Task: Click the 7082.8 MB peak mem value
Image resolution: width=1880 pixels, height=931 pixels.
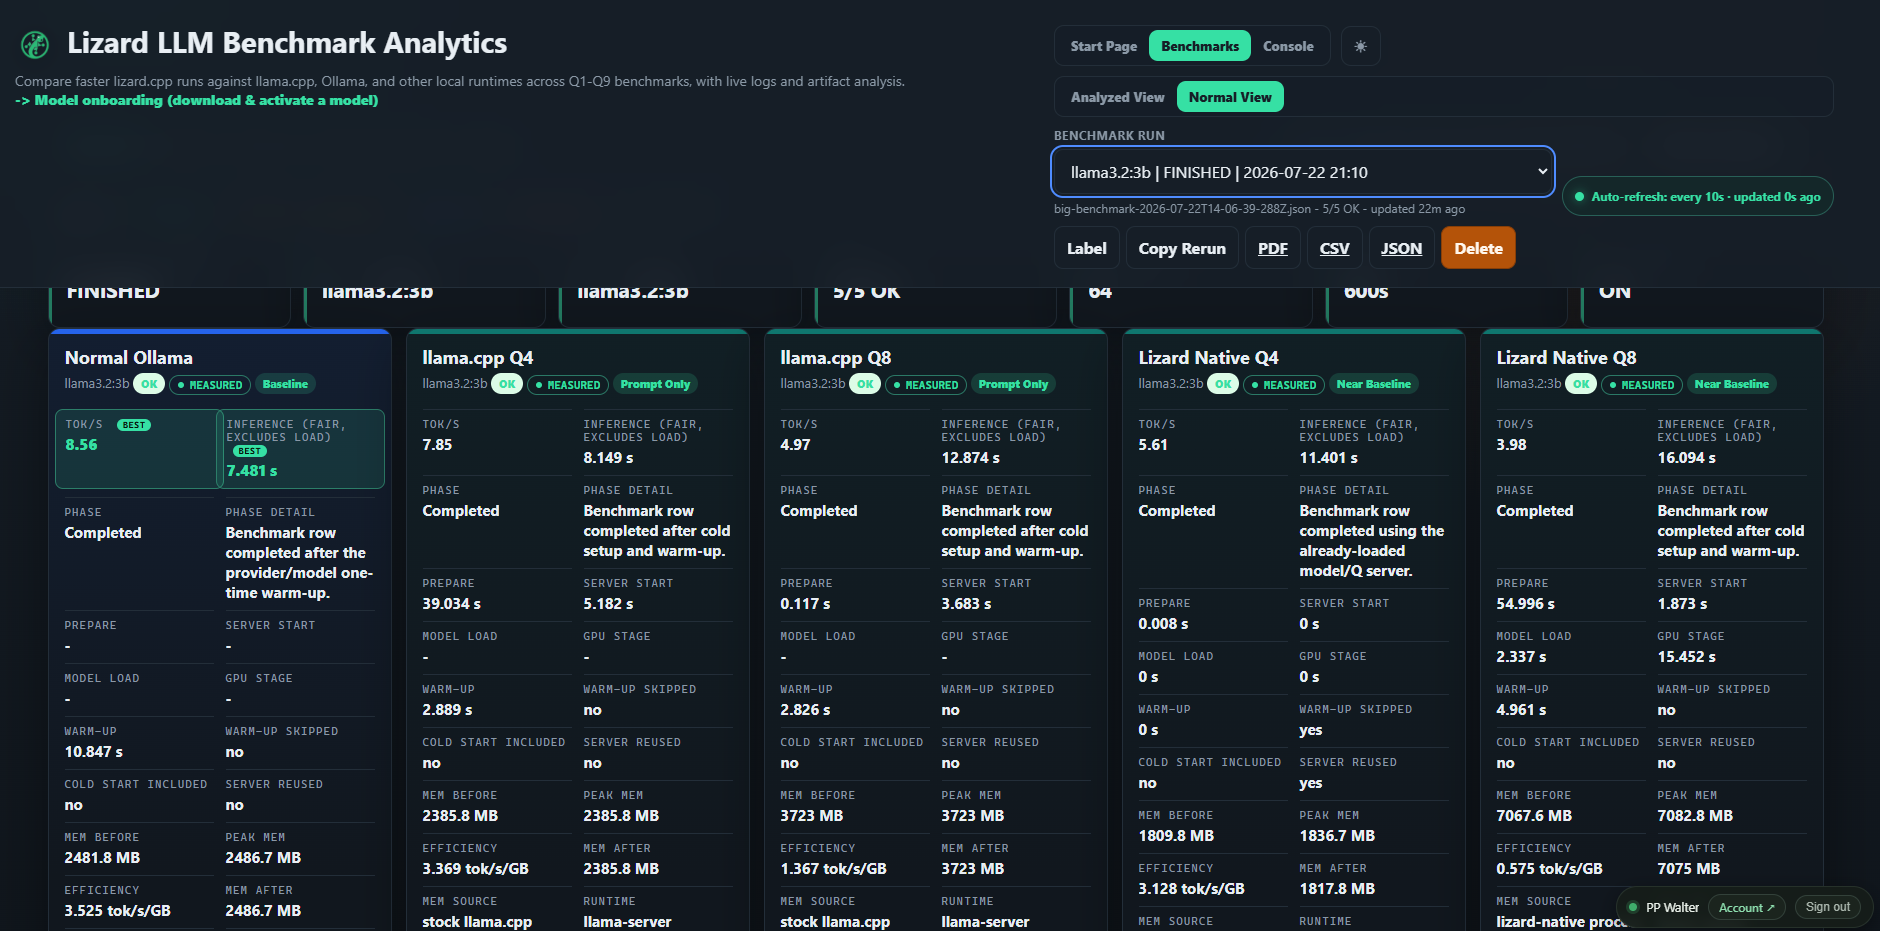Action: 1695,816
